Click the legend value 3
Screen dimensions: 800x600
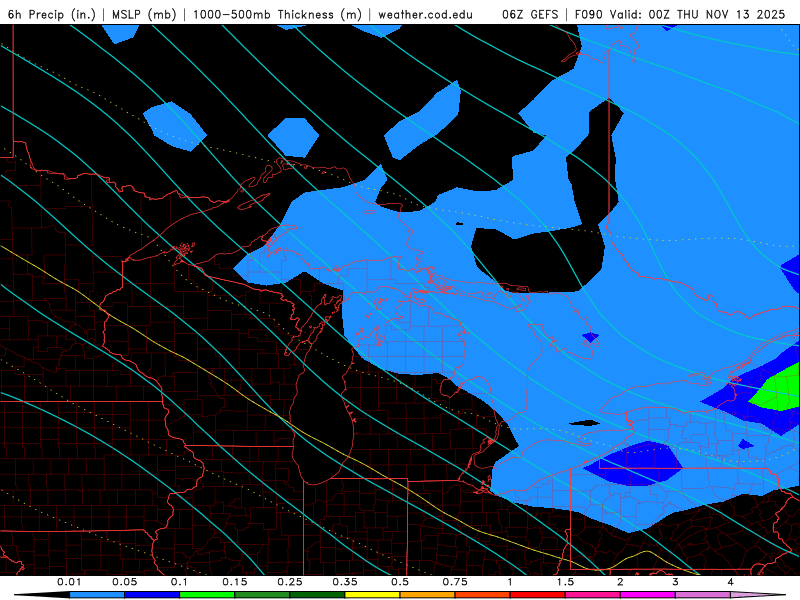[676, 582]
